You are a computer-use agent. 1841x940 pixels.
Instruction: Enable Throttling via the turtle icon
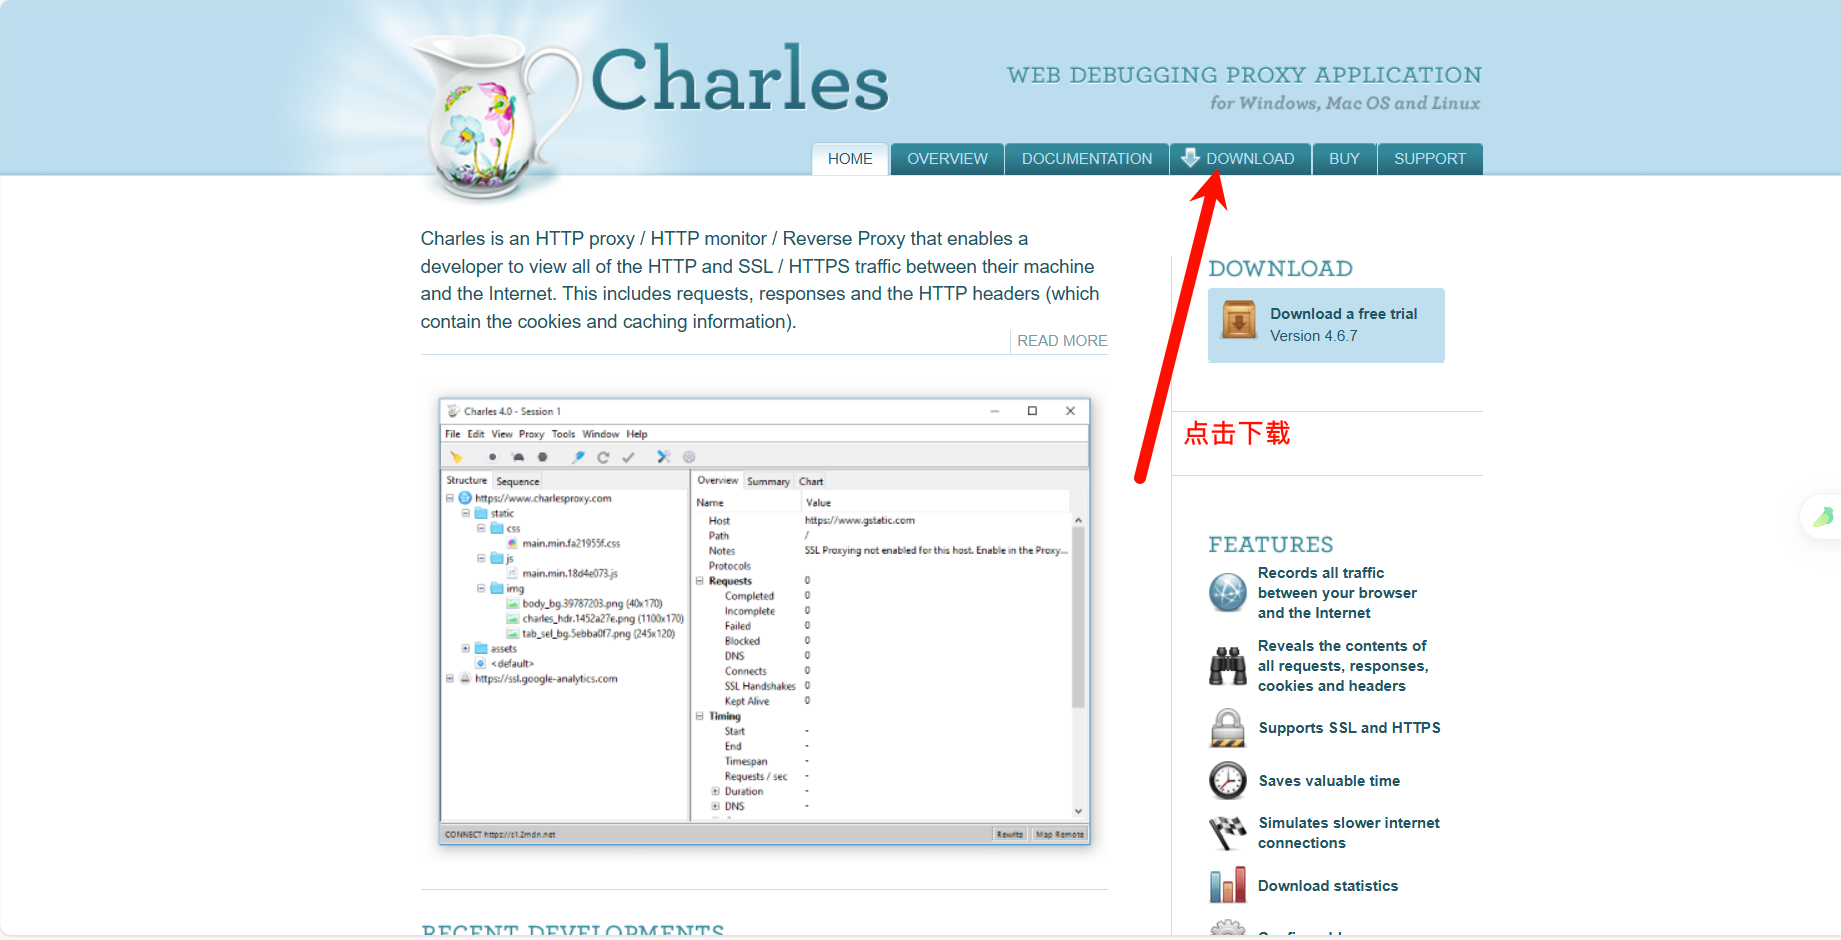[517, 457]
